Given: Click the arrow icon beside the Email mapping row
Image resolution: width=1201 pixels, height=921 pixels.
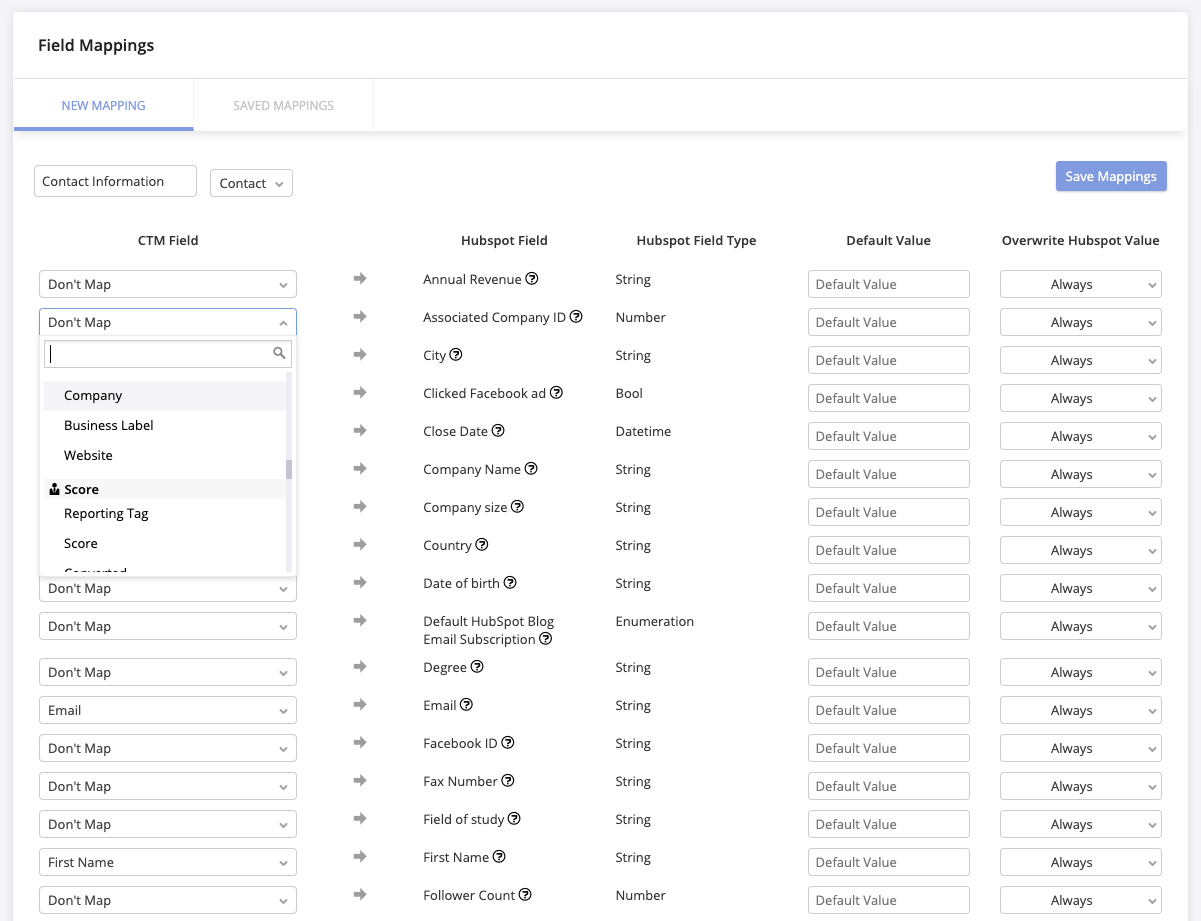Looking at the screenshot, I should [360, 705].
